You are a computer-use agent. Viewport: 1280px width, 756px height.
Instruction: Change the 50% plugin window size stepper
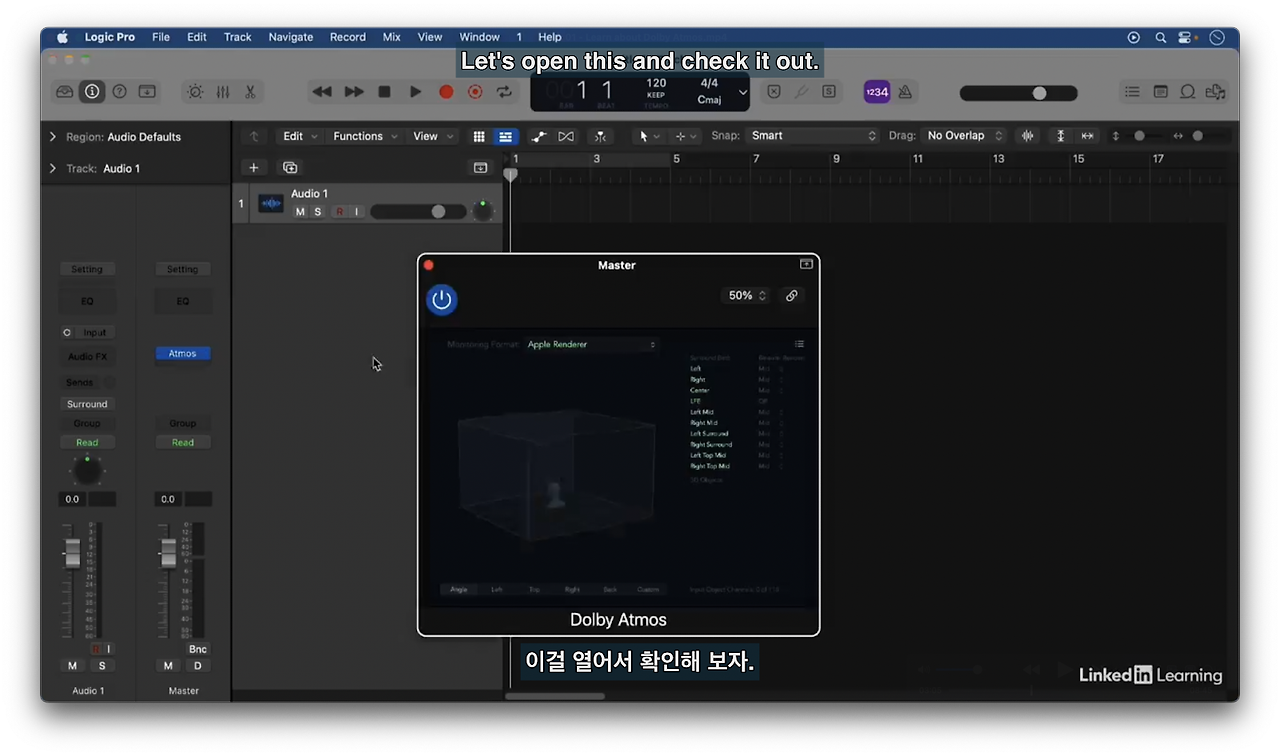coord(745,296)
